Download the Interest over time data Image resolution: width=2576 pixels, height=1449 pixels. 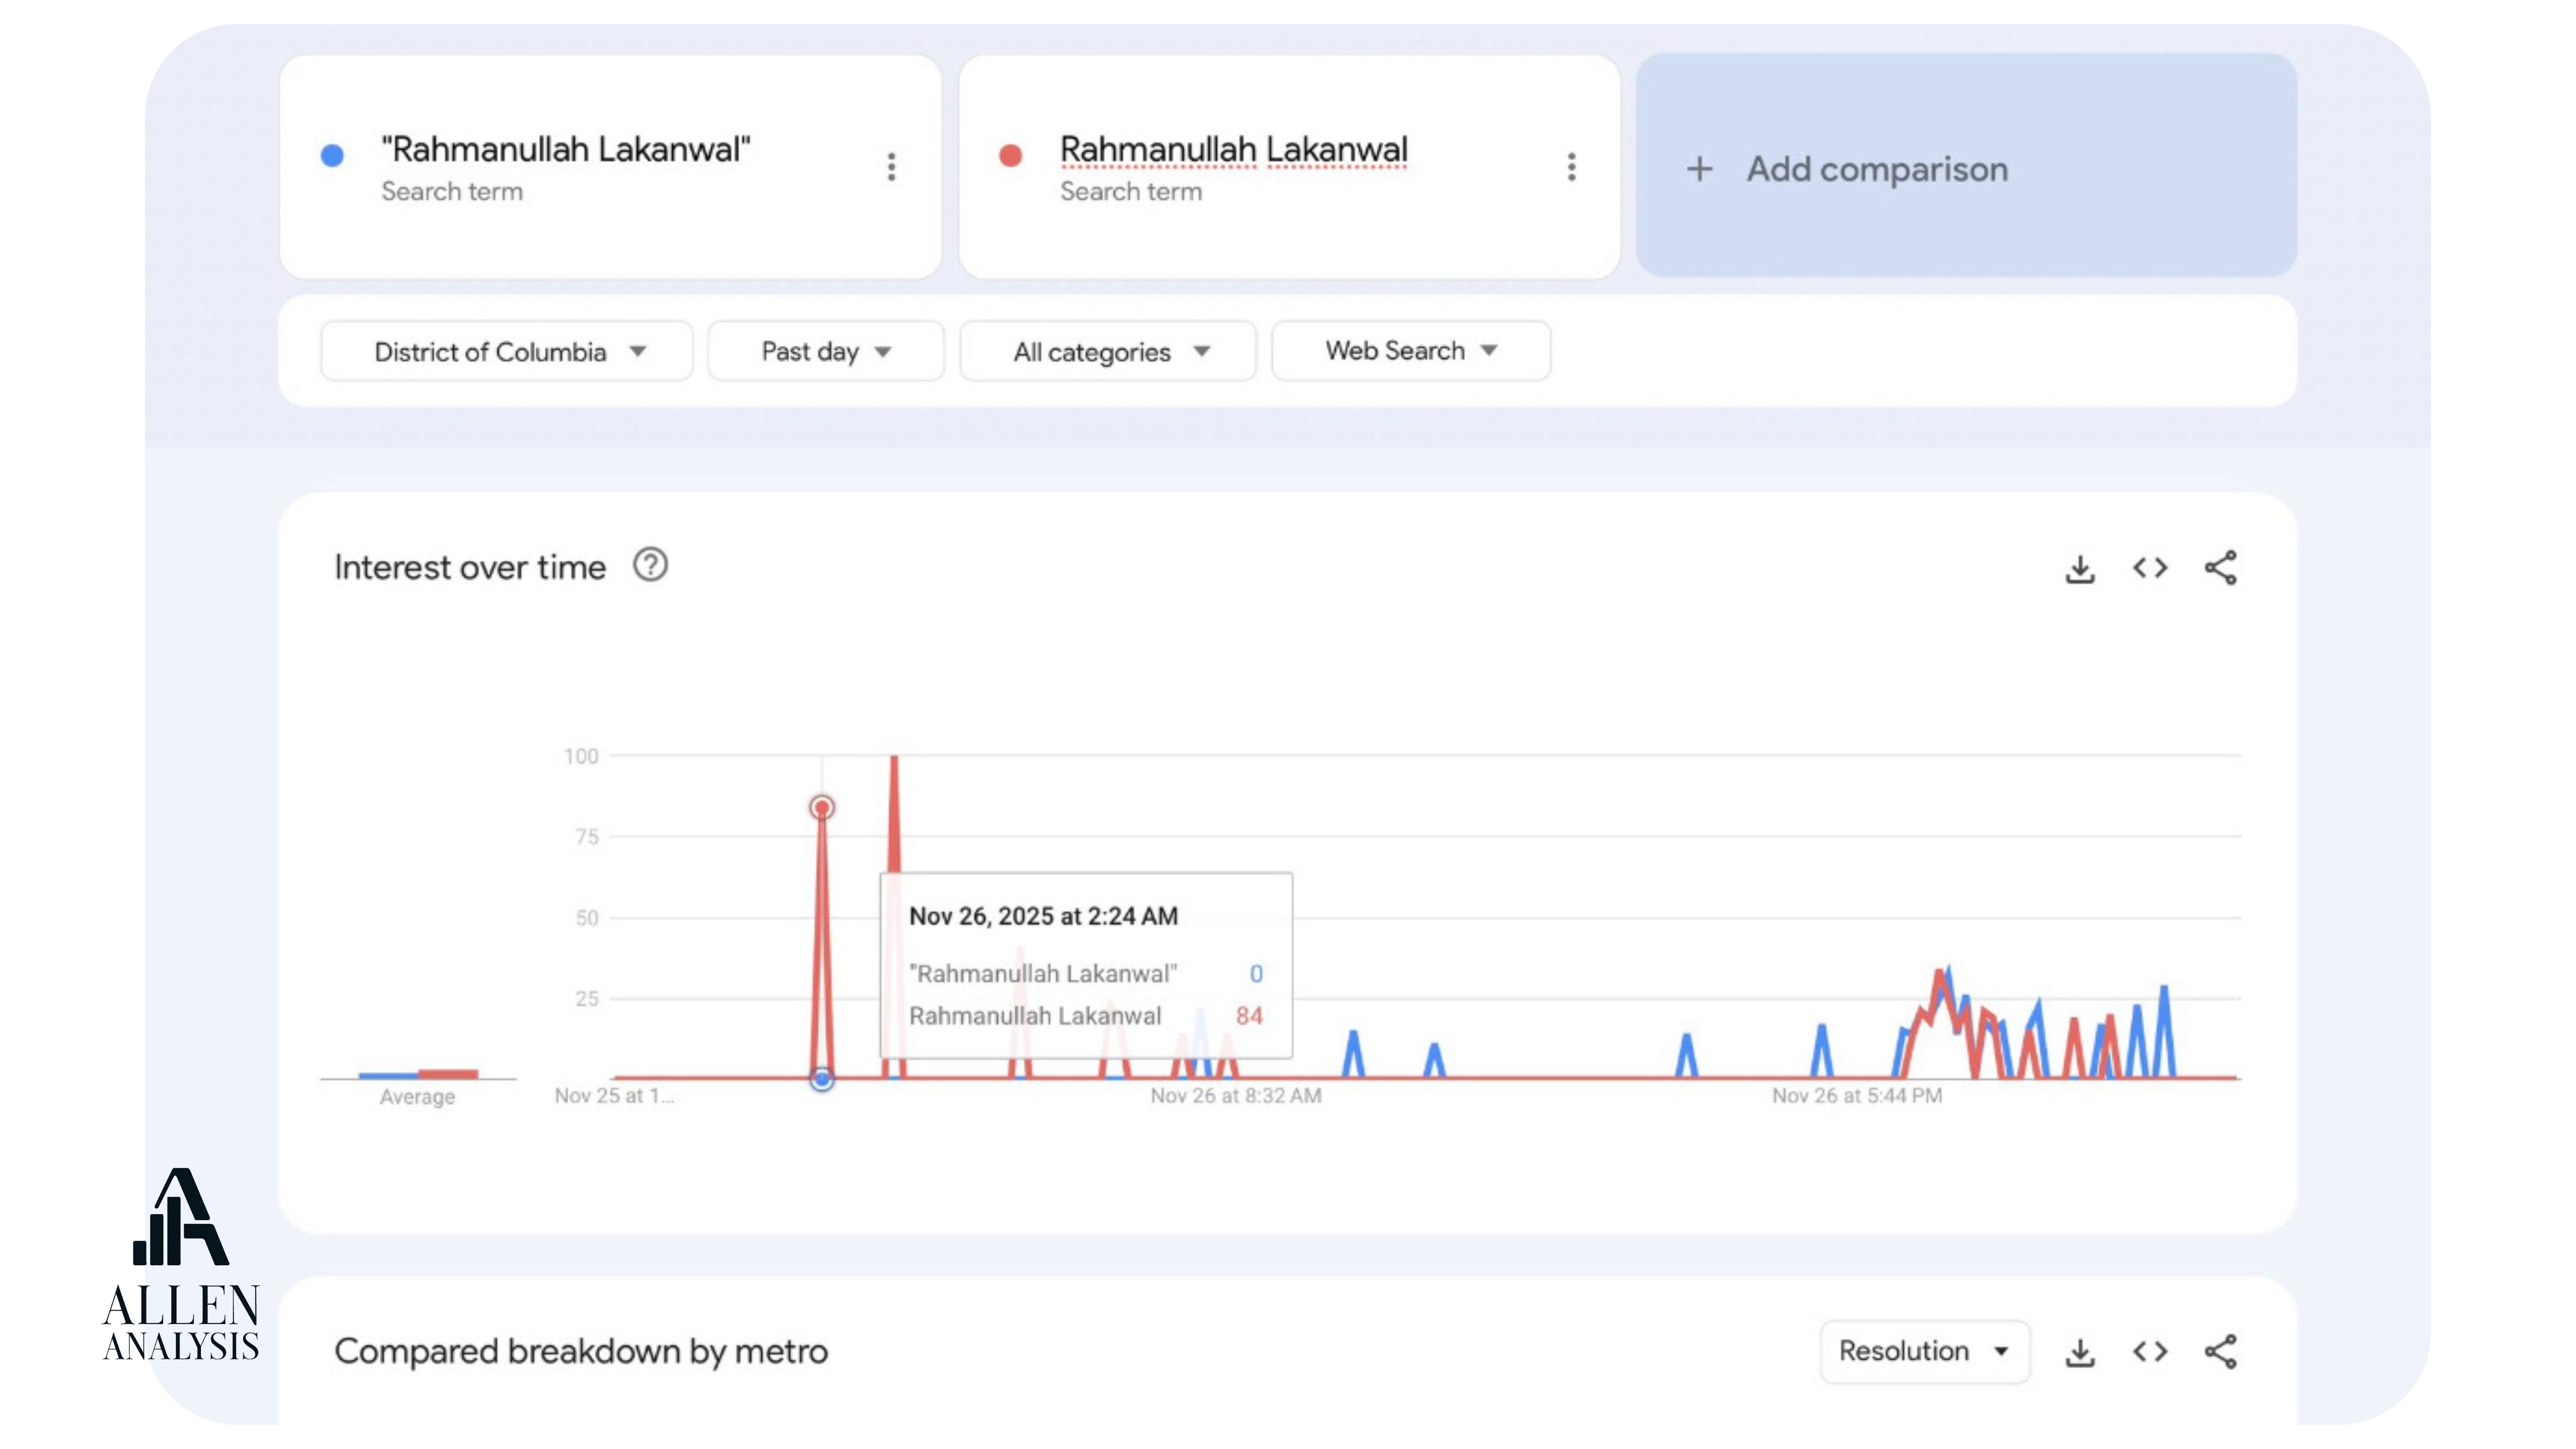click(2080, 568)
